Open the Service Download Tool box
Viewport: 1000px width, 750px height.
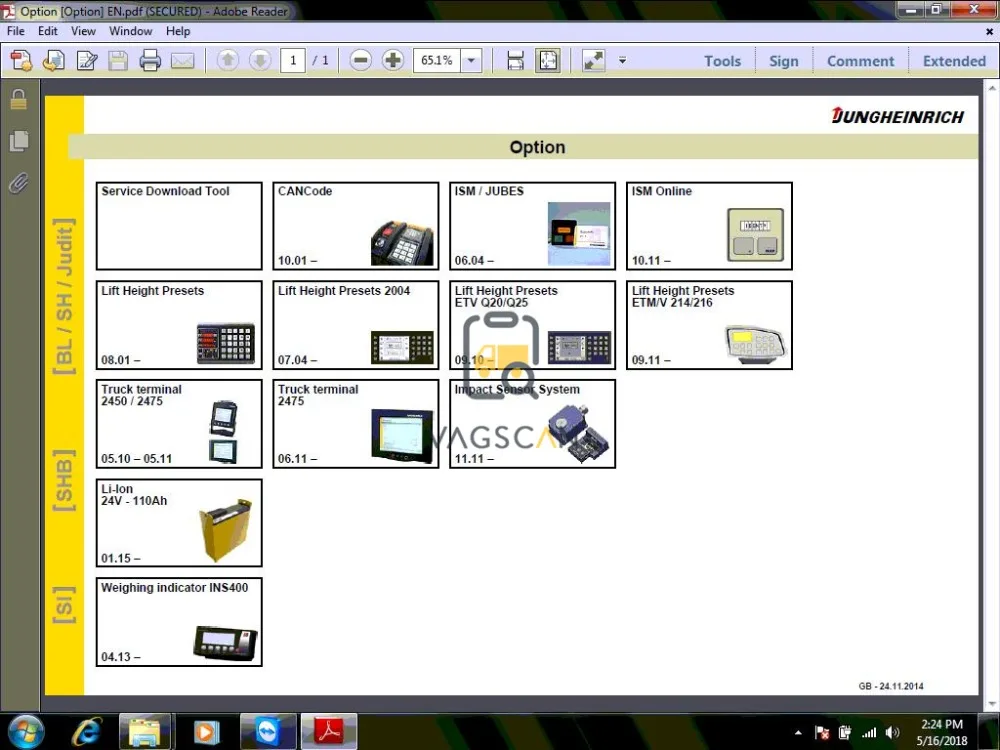tap(179, 226)
